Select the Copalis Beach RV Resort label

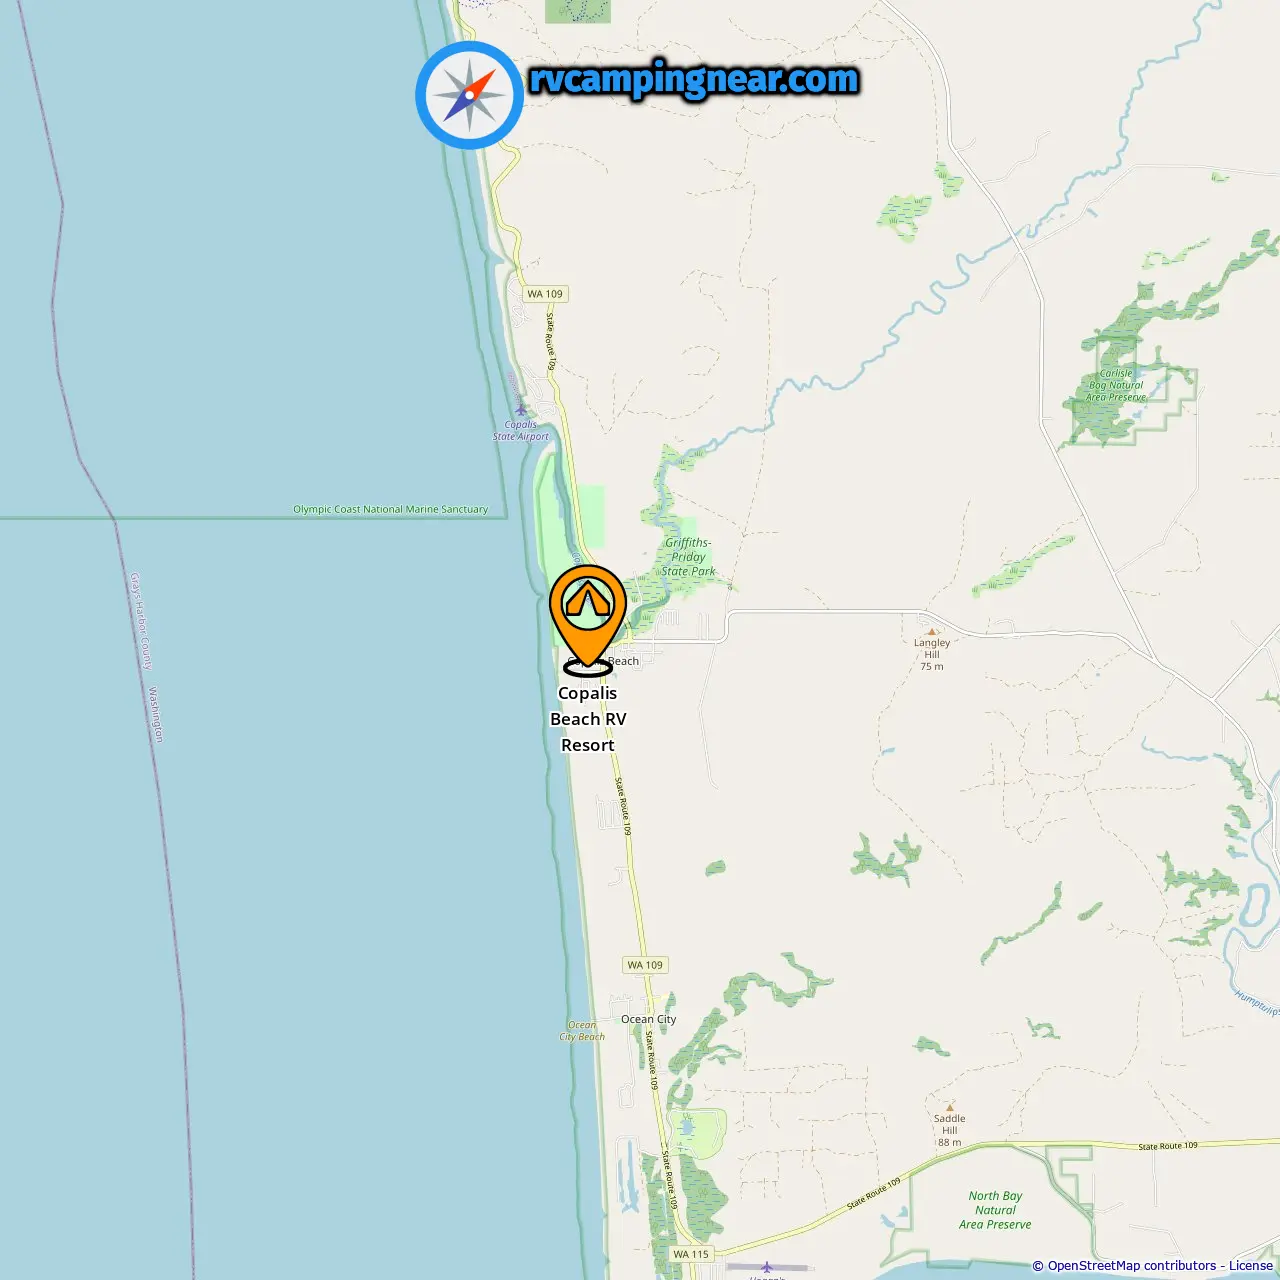tap(588, 719)
